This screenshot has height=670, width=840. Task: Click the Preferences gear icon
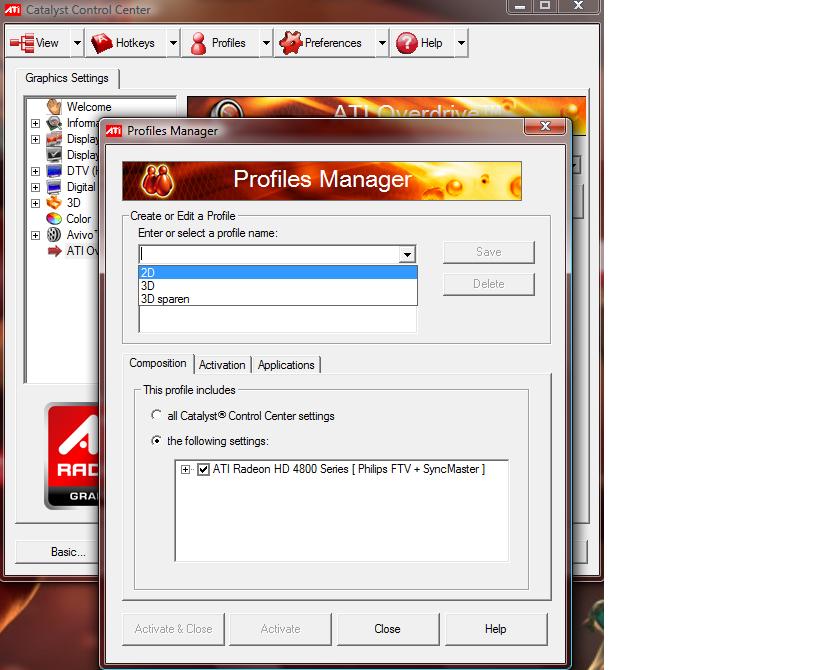click(x=290, y=43)
